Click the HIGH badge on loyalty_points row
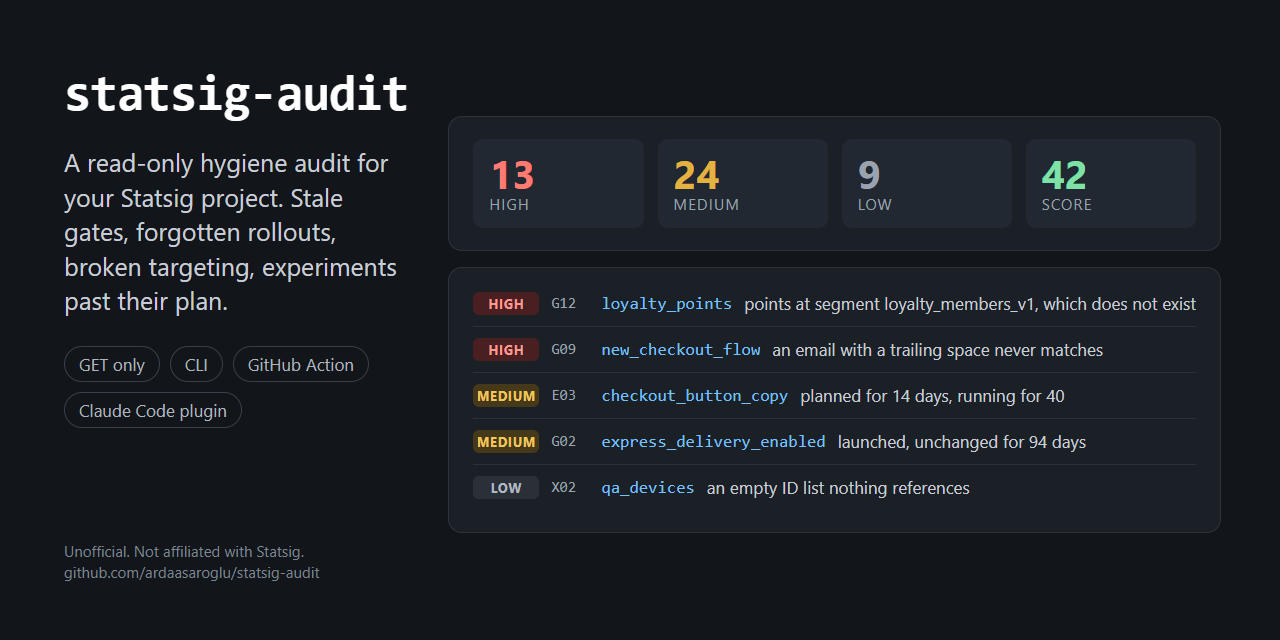 click(x=506, y=304)
